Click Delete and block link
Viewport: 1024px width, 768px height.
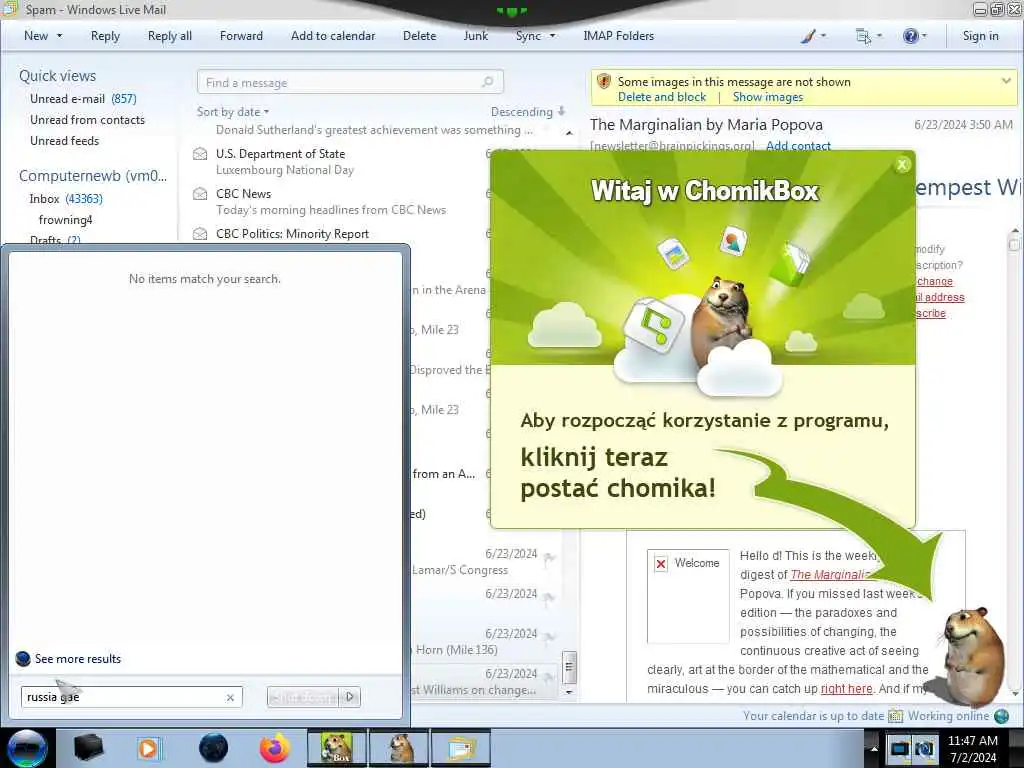tap(662, 97)
